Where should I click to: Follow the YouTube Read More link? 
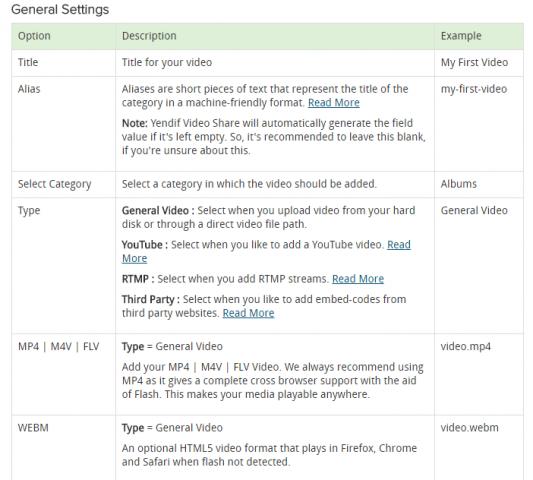coord(399,245)
